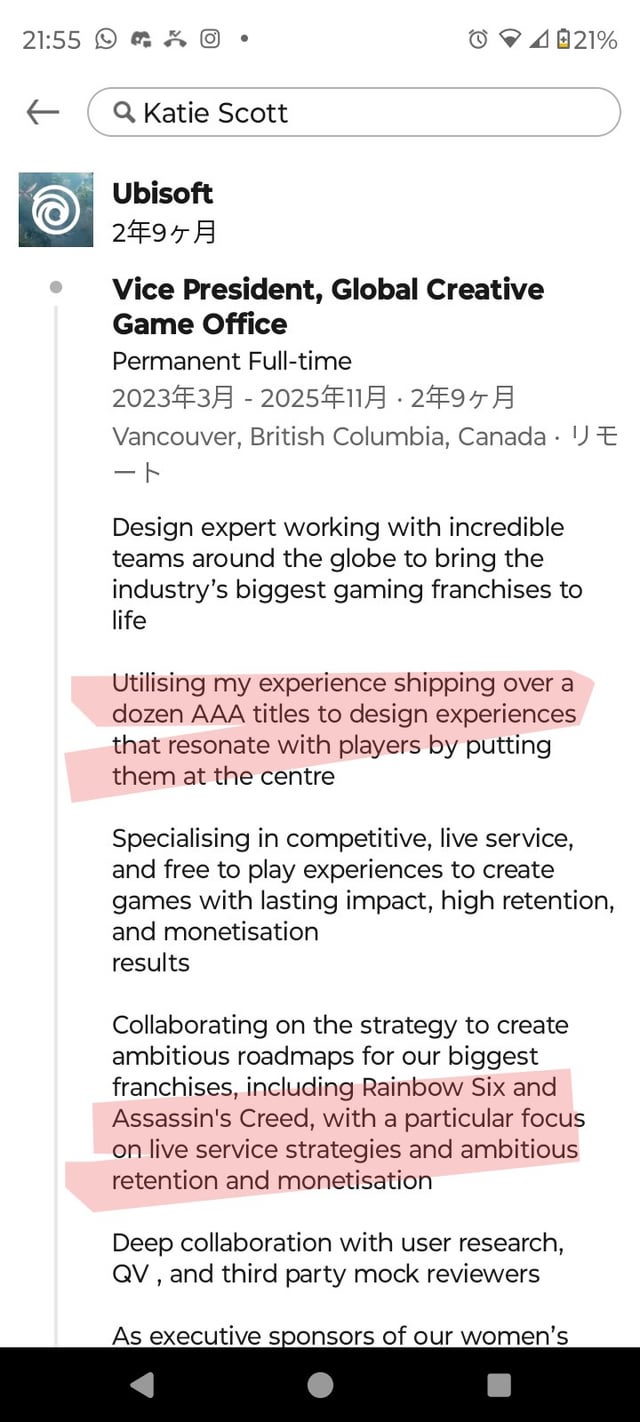640x1422 pixels.
Task: Tap the alarm clock status icon
Action: (x=478, y=39)
